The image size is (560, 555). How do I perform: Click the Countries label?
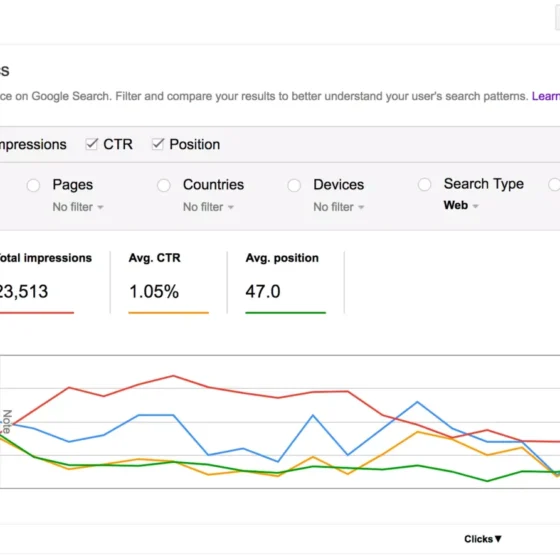coord(214,185)
